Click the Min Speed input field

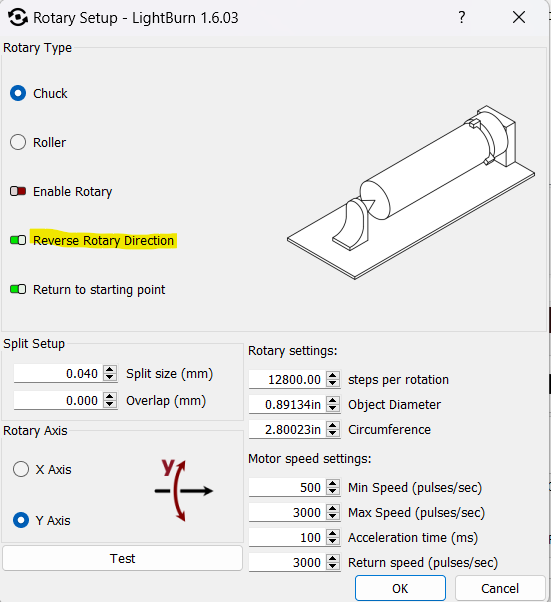pyautogui.click(x=287, y=487)
